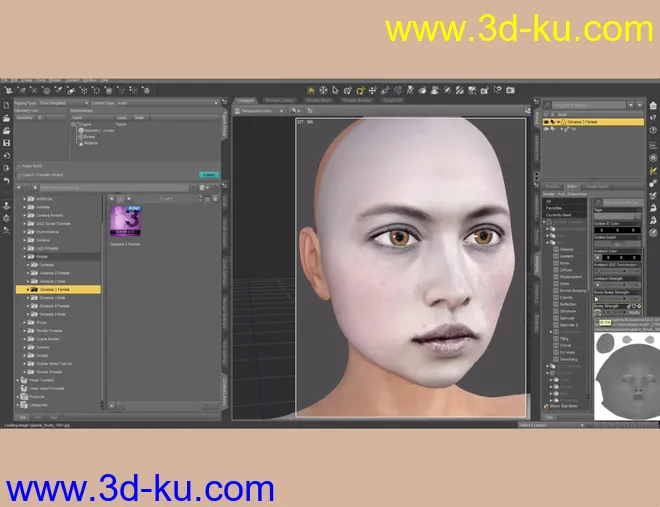Screen dimensions: 660x507
Task: Expand the Categories tree arrow
Action: click(x=17, y=405)
